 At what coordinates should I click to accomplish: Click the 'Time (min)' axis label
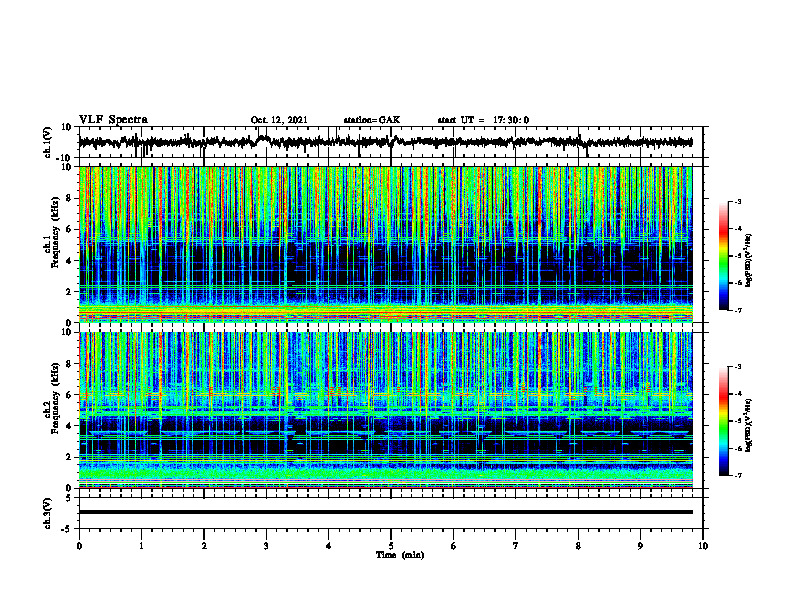400,555
